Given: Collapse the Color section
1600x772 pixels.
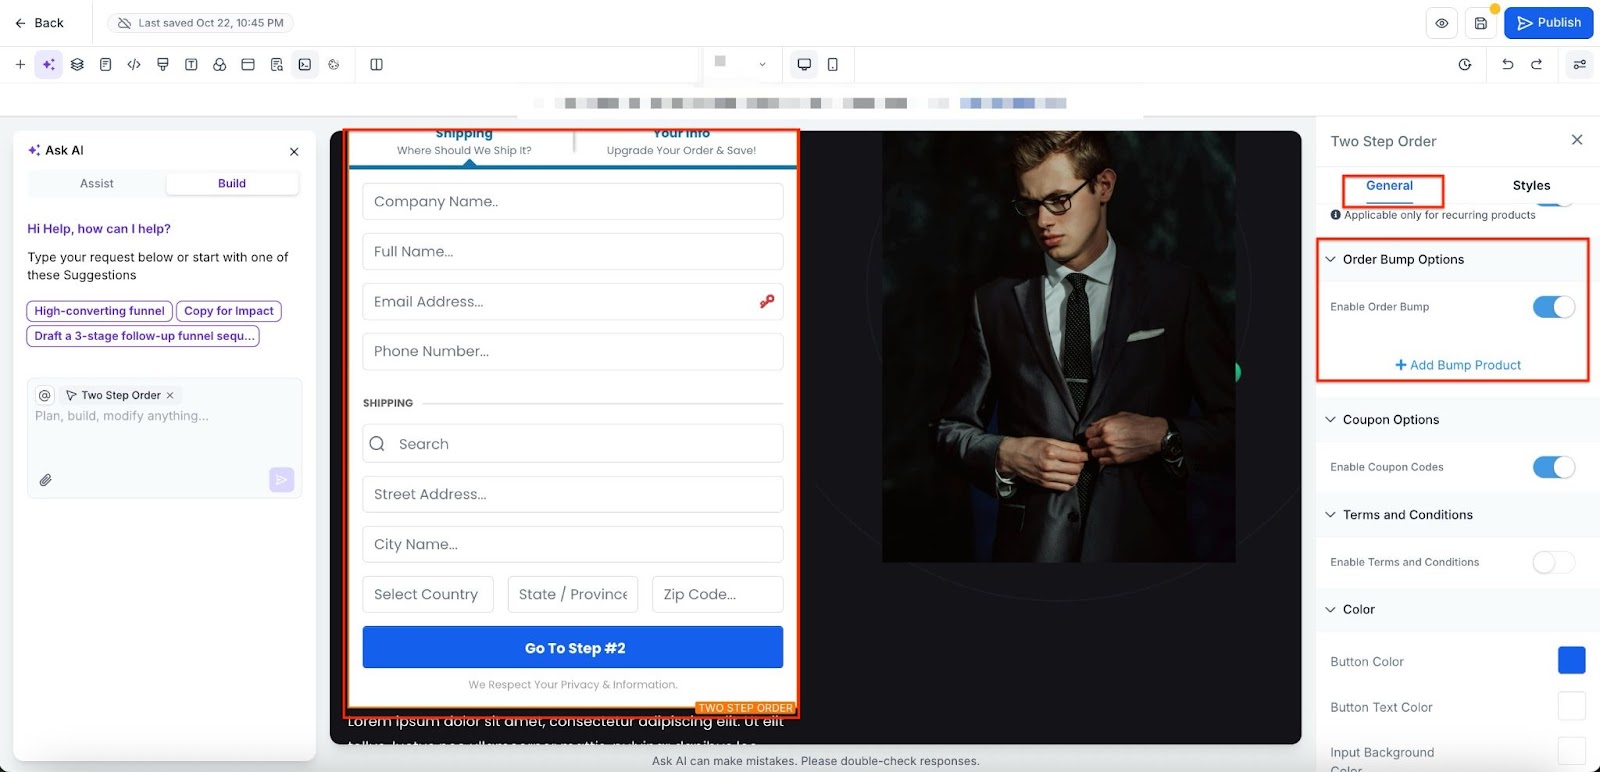Looking at the screenshot, I should (x=1331, y=609).
